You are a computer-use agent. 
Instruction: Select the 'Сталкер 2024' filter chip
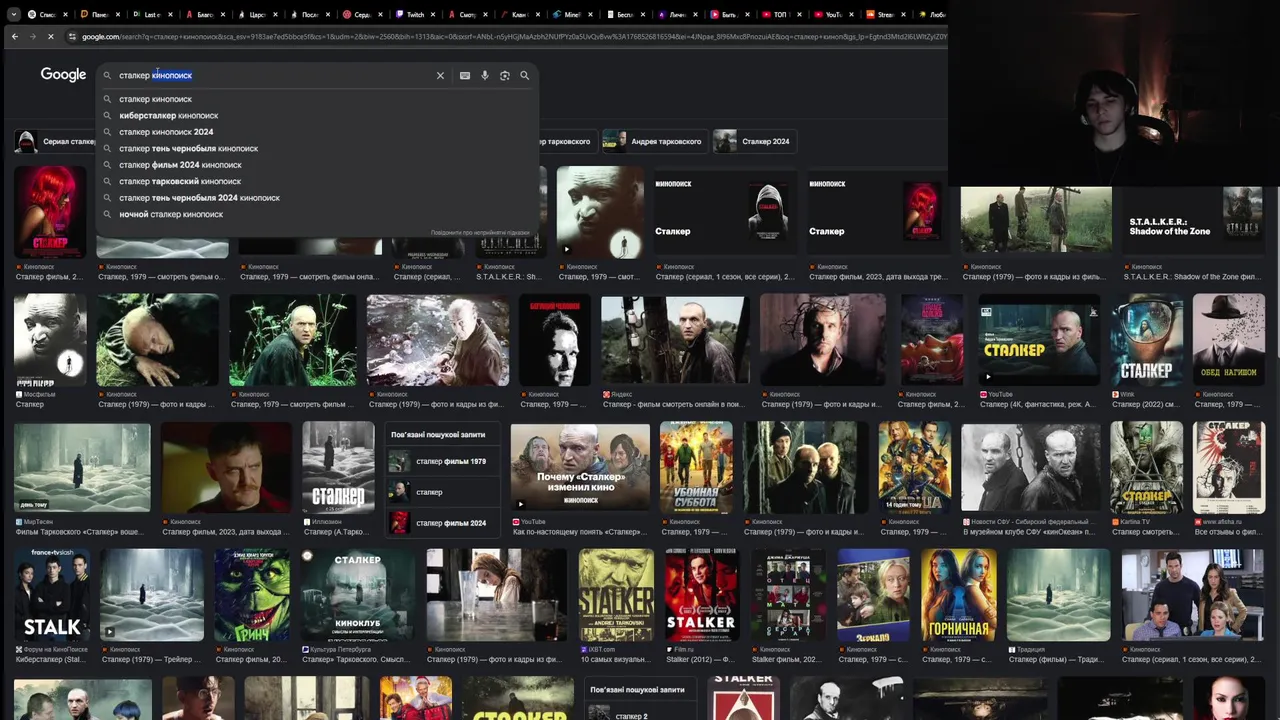pos(753,141)
